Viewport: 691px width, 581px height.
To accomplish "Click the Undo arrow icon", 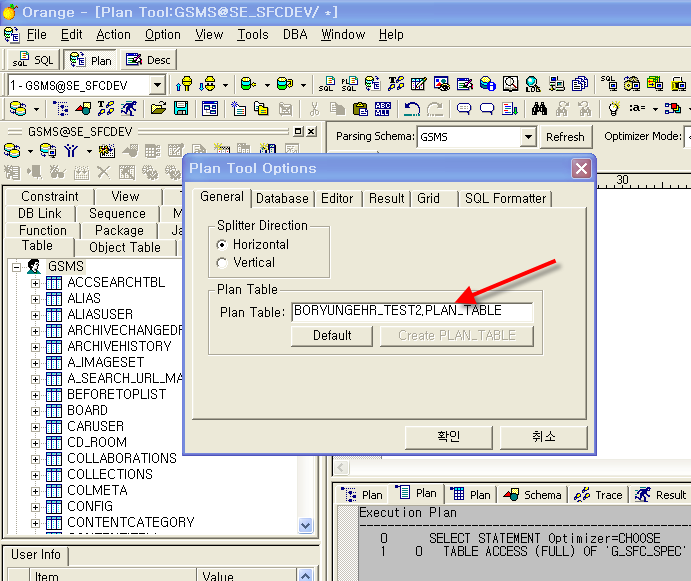I will 412,108.
